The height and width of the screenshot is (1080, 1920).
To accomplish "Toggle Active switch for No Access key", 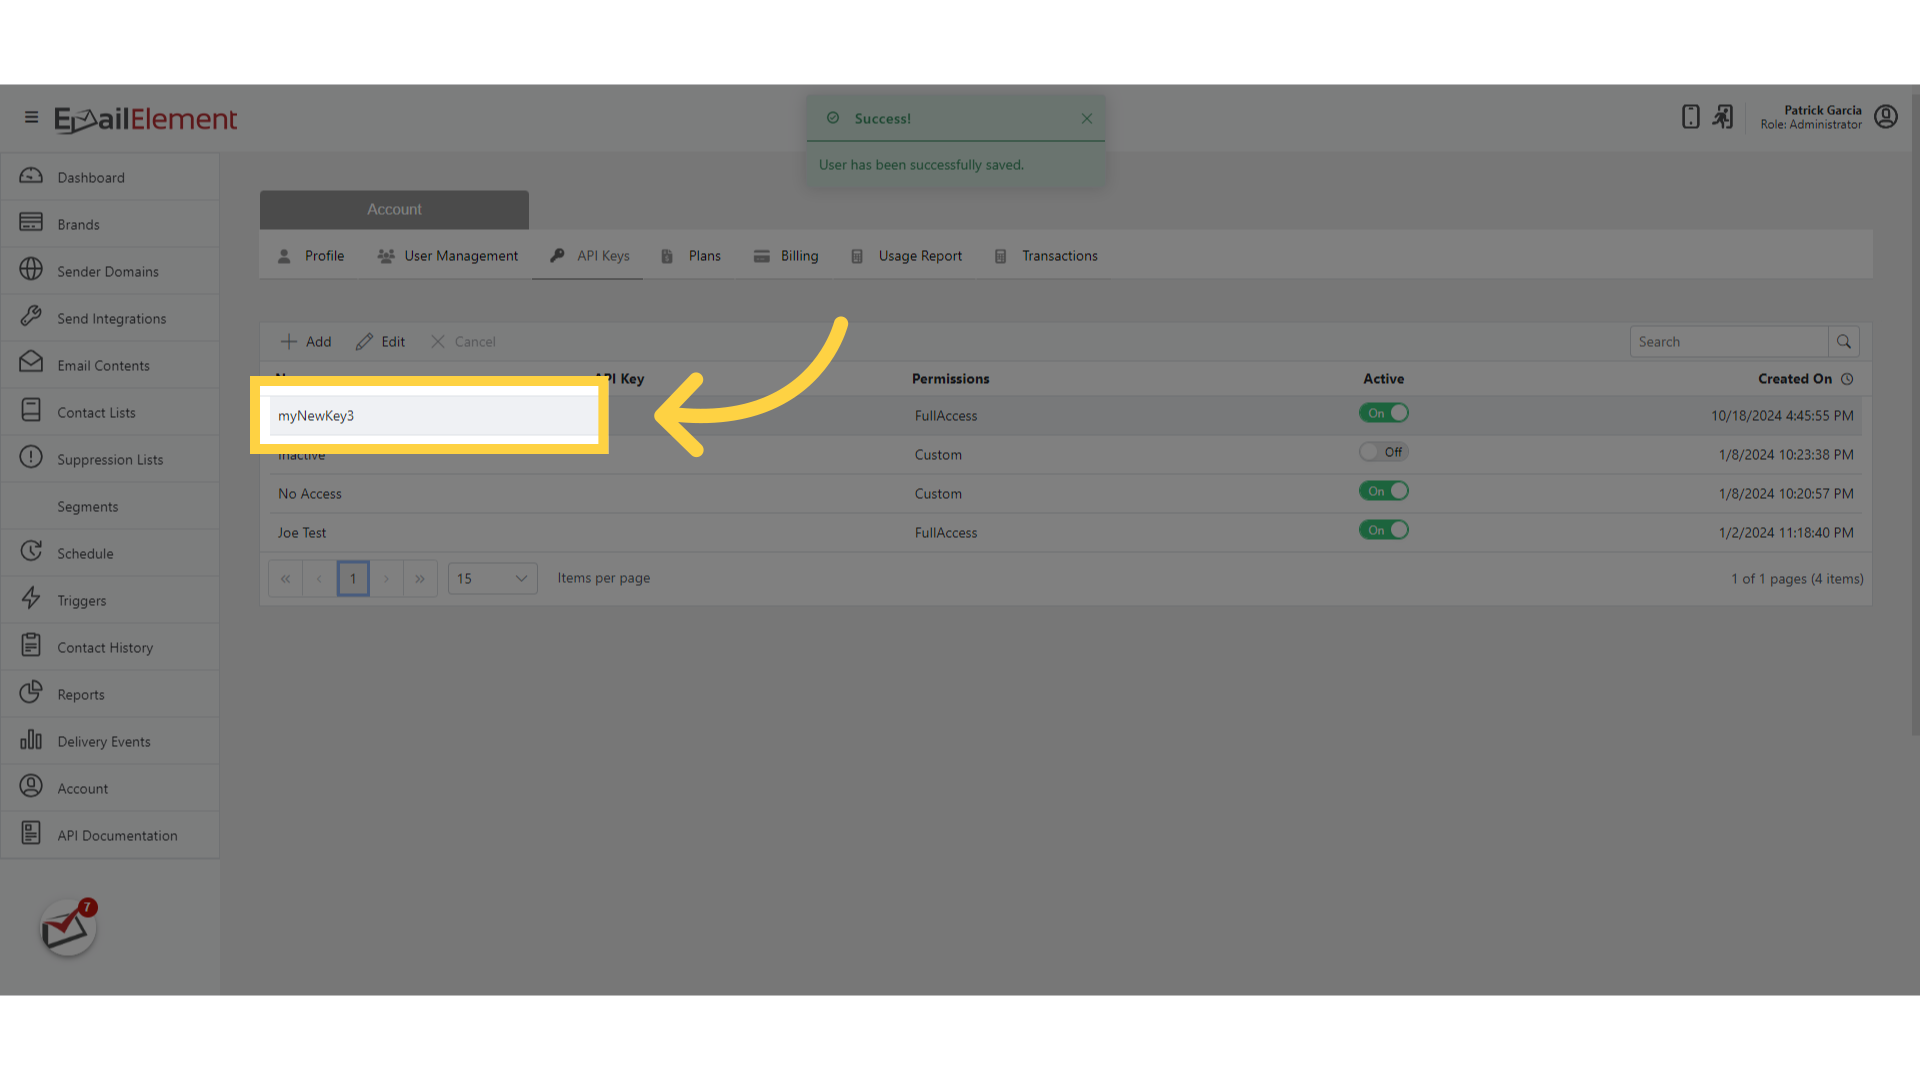I will tap(1384, 491).
